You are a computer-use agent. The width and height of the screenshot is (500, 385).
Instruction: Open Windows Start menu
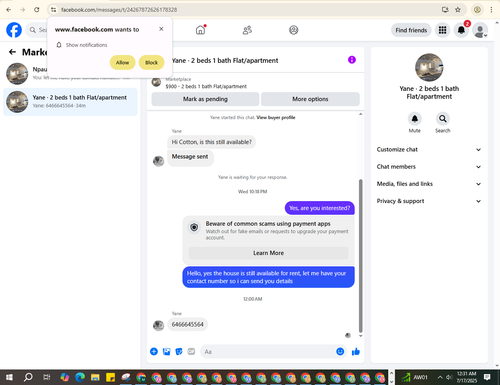[x=9, y=377]
